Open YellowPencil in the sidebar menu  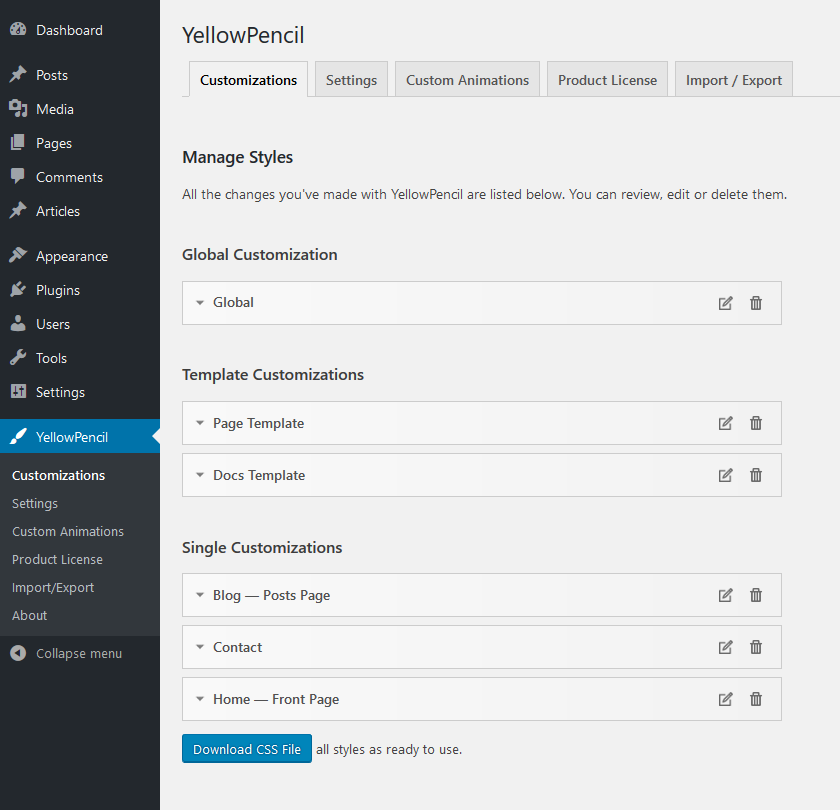click(x=80, y=436)
